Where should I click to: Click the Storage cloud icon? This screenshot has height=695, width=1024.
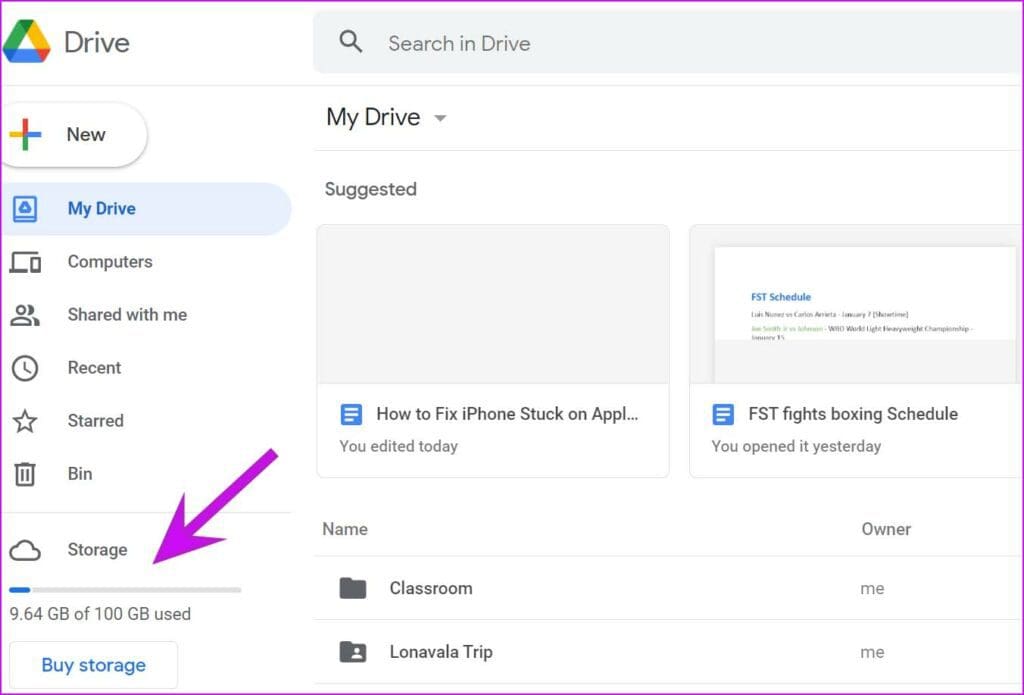(x=25, y=551)
